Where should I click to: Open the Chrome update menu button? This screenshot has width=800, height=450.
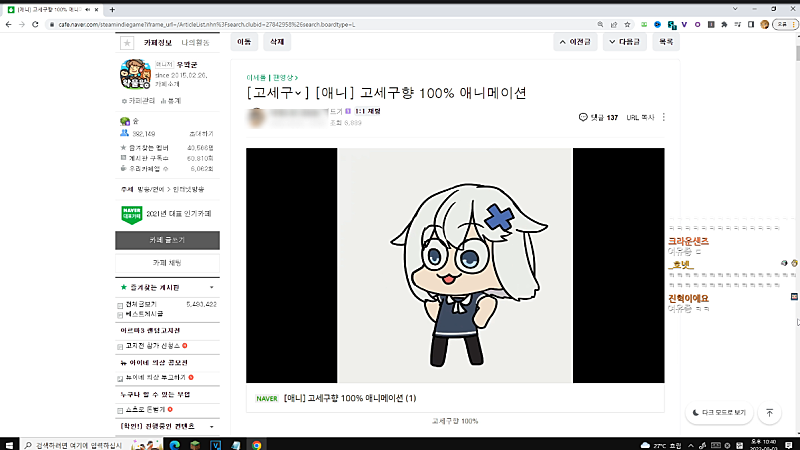pyautogui.click(x=786, y=24)
